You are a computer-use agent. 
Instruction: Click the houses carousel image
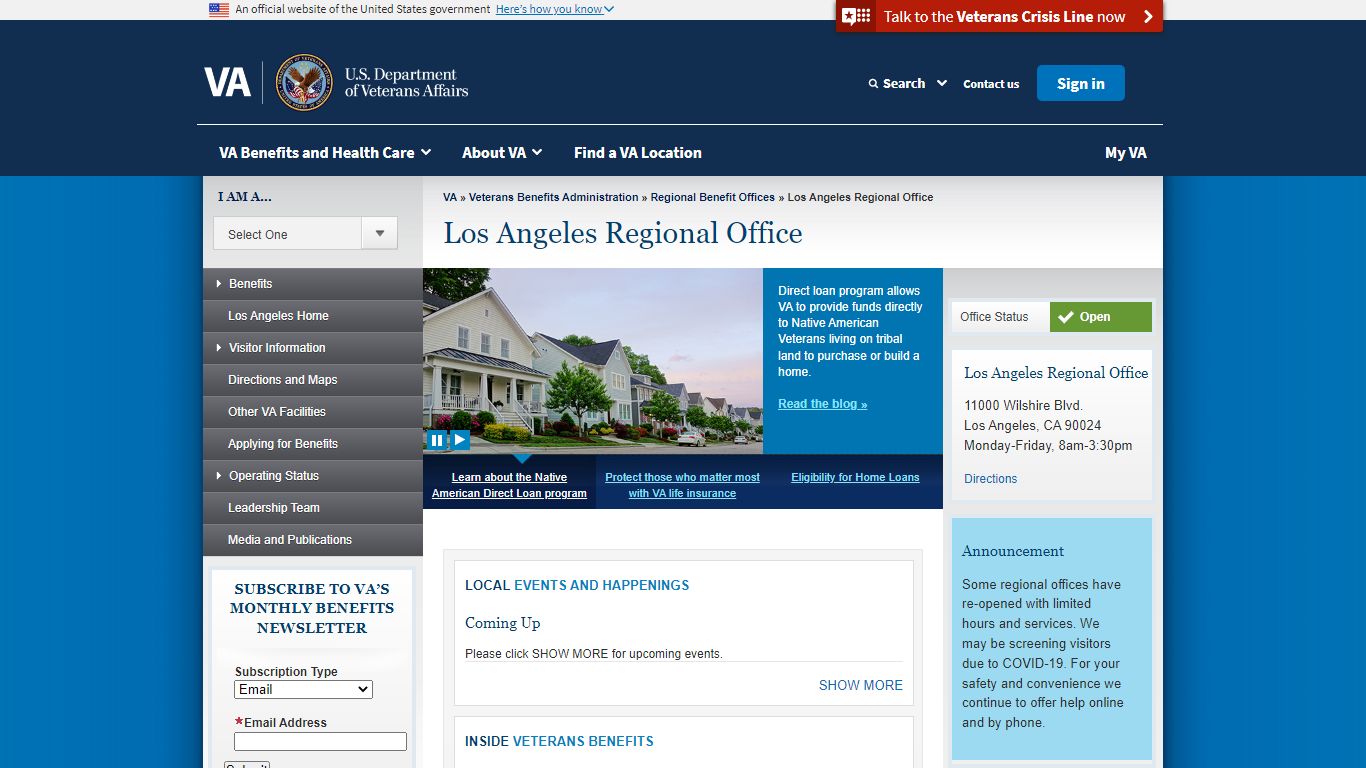[x=593, y=361]
